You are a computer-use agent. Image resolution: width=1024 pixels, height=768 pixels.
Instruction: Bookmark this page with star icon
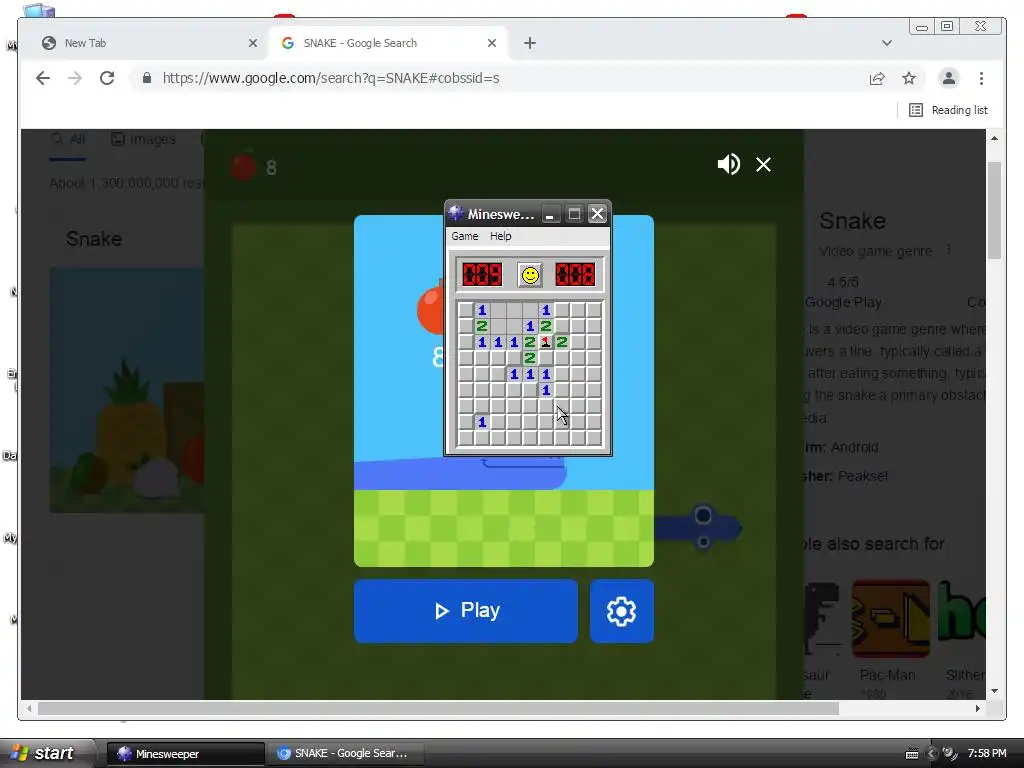[909, 78]
